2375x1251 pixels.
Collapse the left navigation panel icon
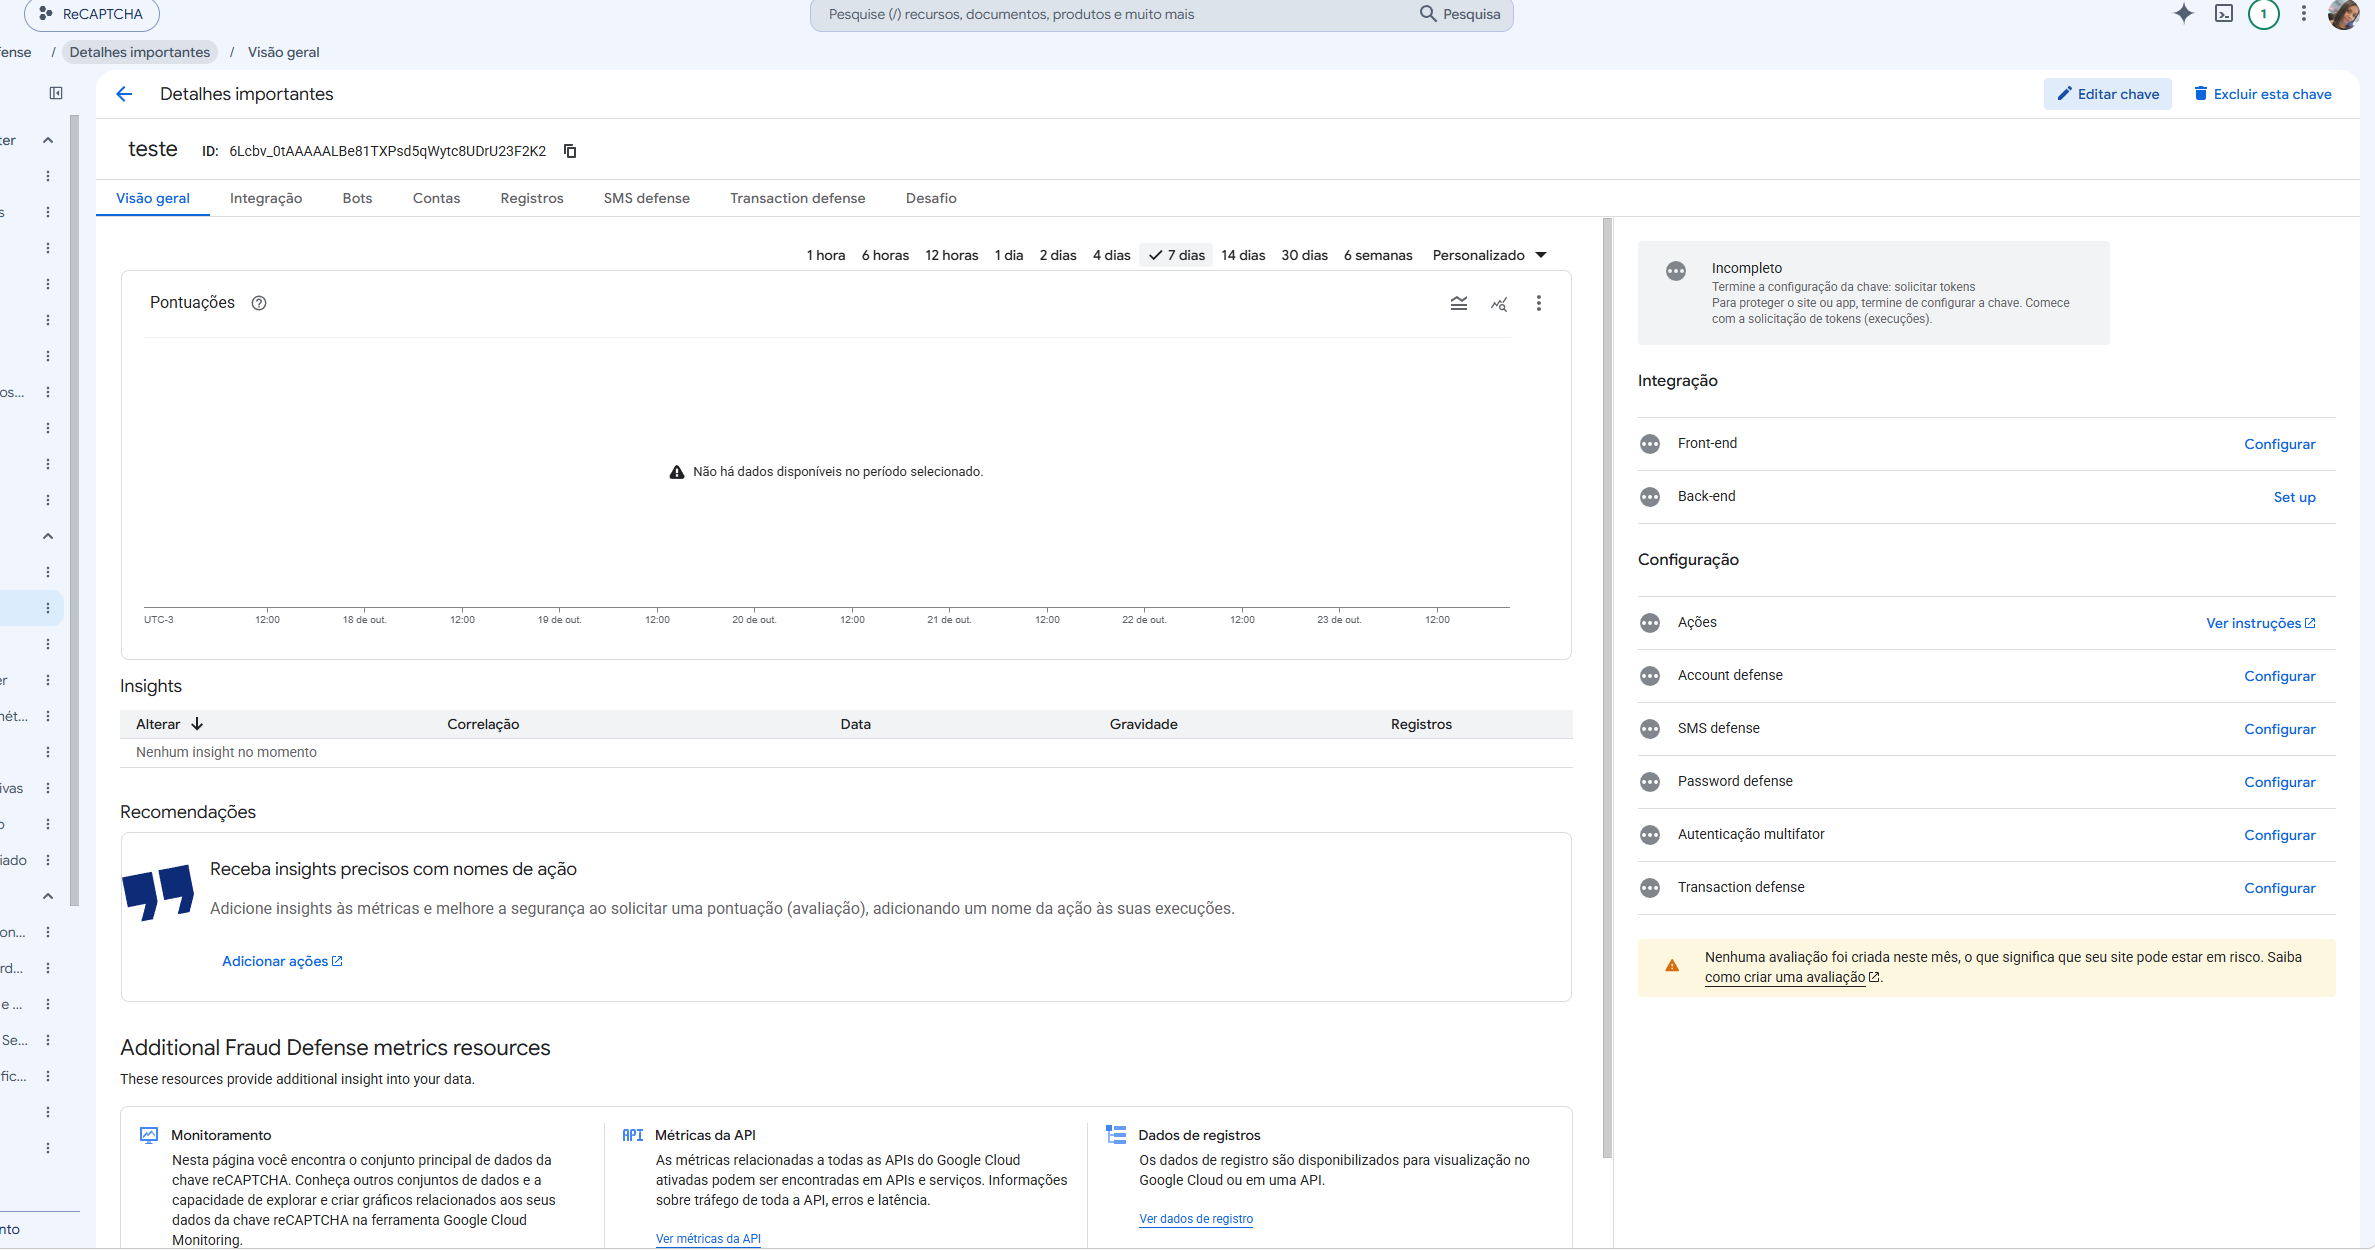click(x=56, y=93)
